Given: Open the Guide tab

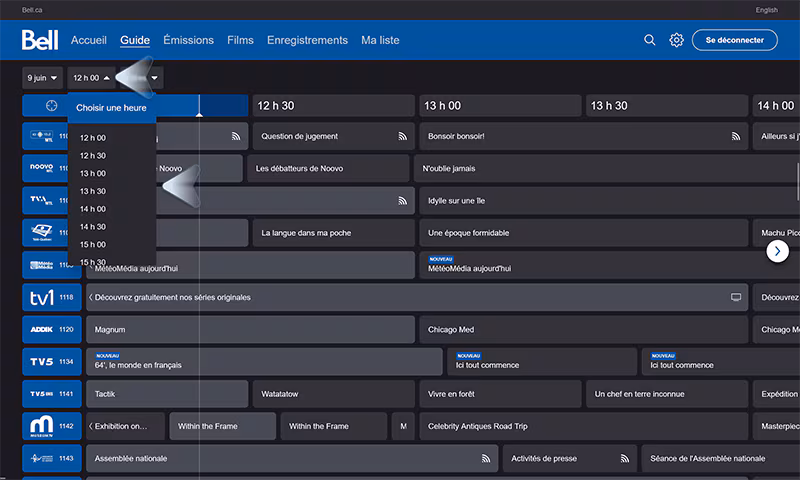Looking at the screenshot, I should [135, 40].
